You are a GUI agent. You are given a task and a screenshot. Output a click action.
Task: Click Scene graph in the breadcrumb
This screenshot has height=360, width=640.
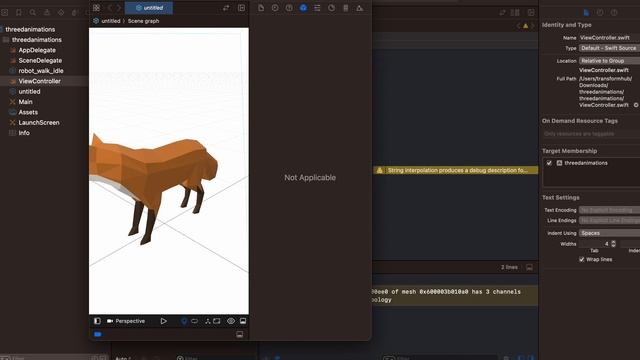[x=143, y=21]
